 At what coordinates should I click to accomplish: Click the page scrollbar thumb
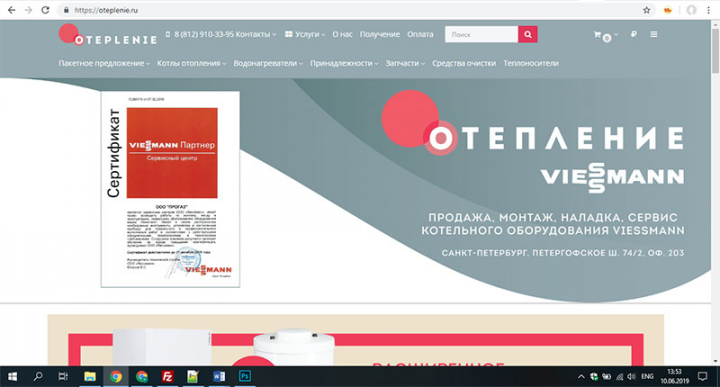point(715,50)
